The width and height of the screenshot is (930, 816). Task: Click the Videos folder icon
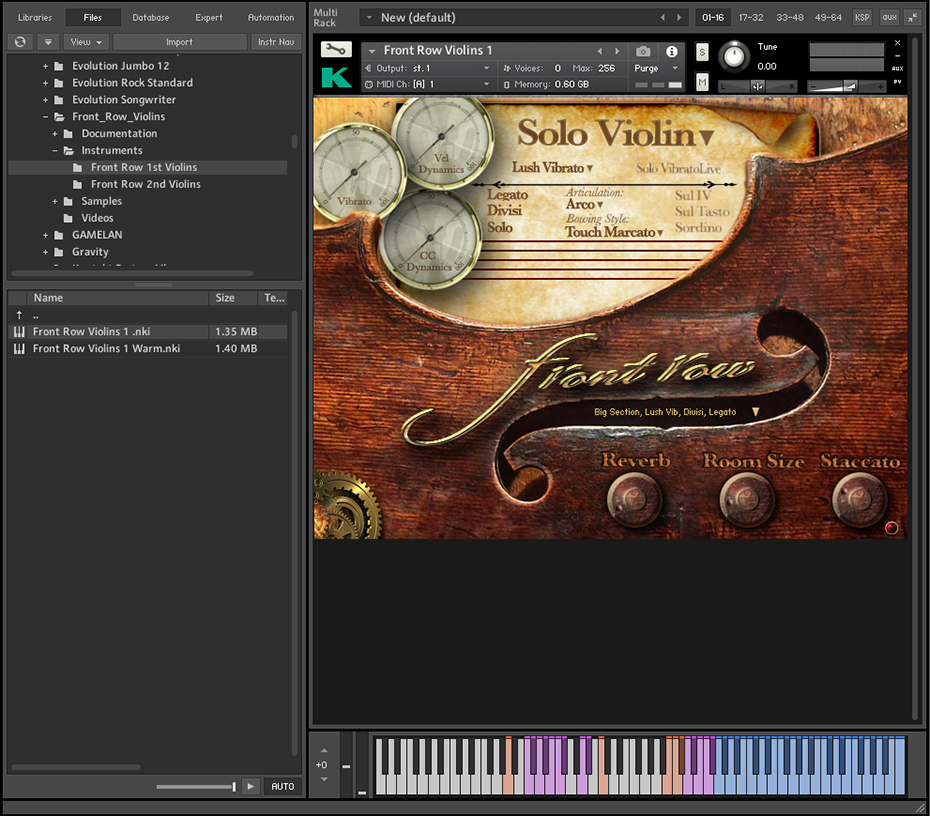68,218
